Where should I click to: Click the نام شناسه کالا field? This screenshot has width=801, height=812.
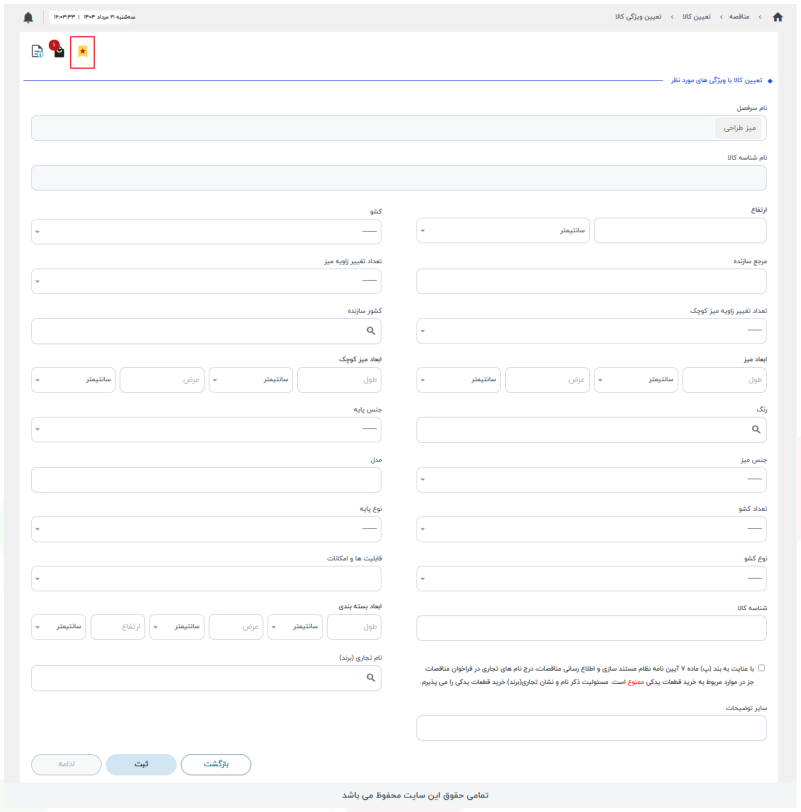click(399, 178)
